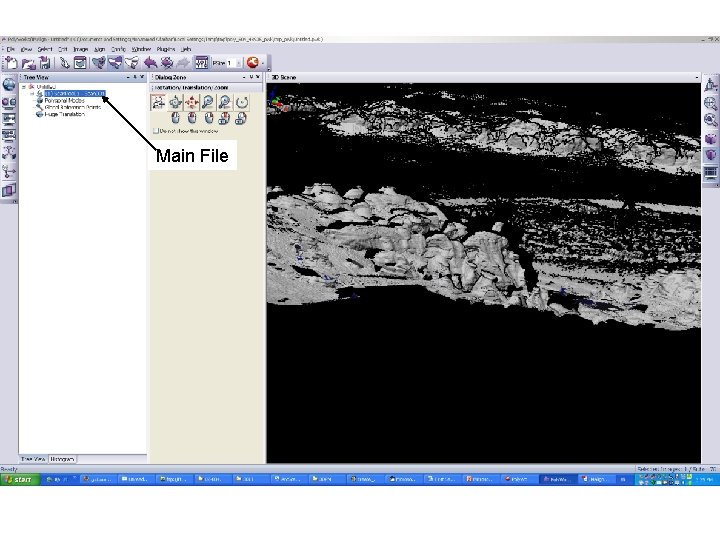Click the third left sidebar monitor-like icon
Screen dimensions: 720x540
9,119
